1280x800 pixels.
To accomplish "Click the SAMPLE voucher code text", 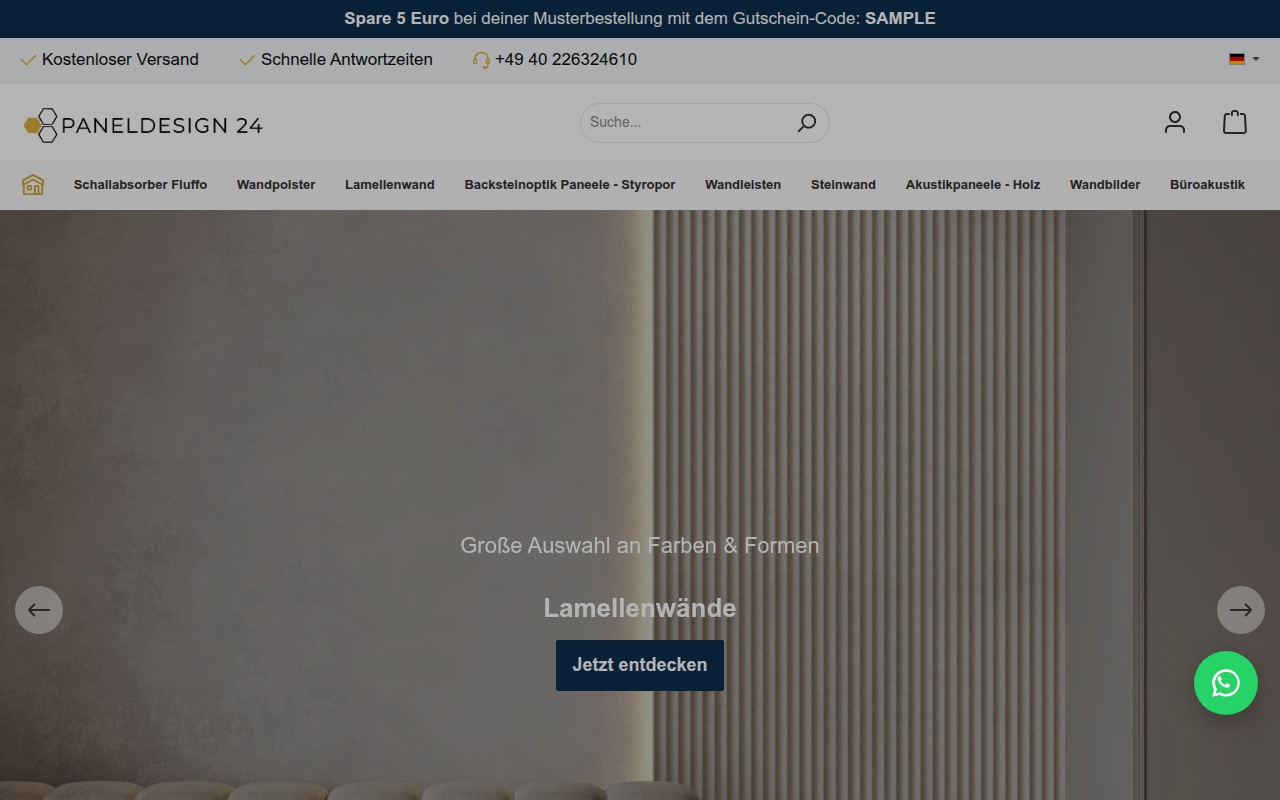I will pyautogui.click(x=900, y=18).
